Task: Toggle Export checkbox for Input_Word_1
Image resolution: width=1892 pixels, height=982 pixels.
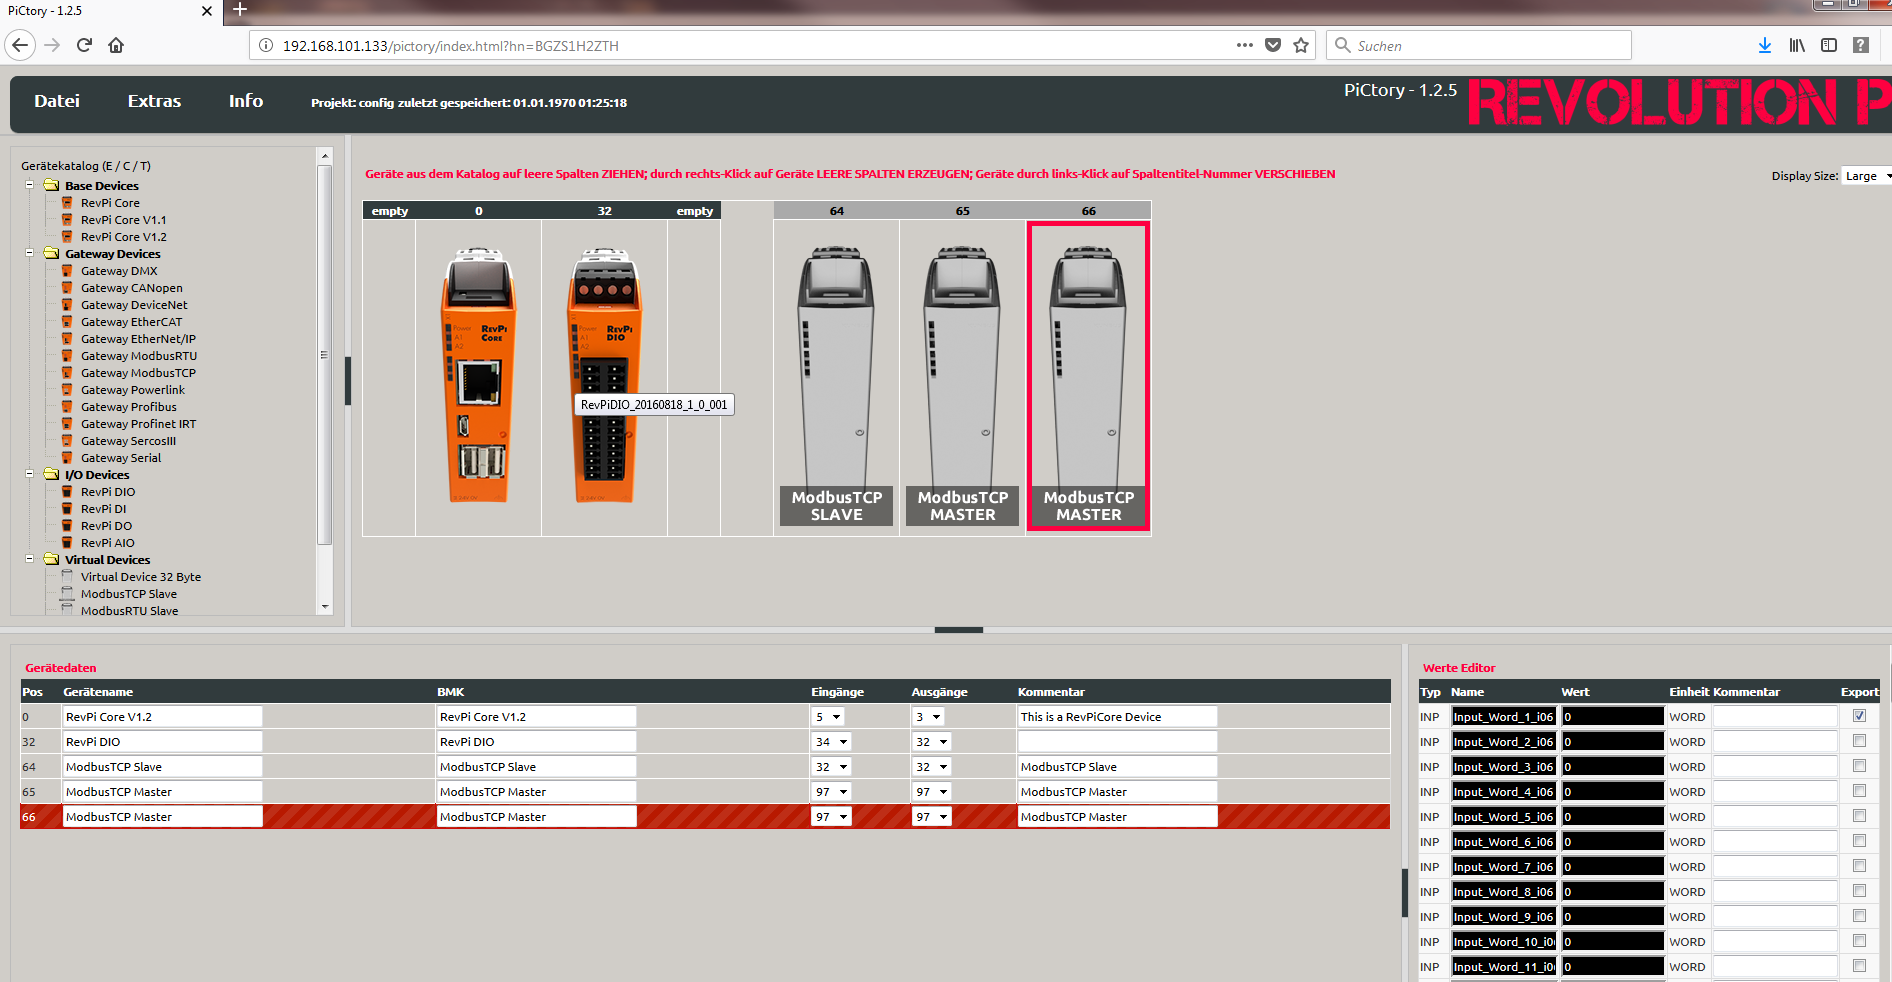Action: (1859, 716)
